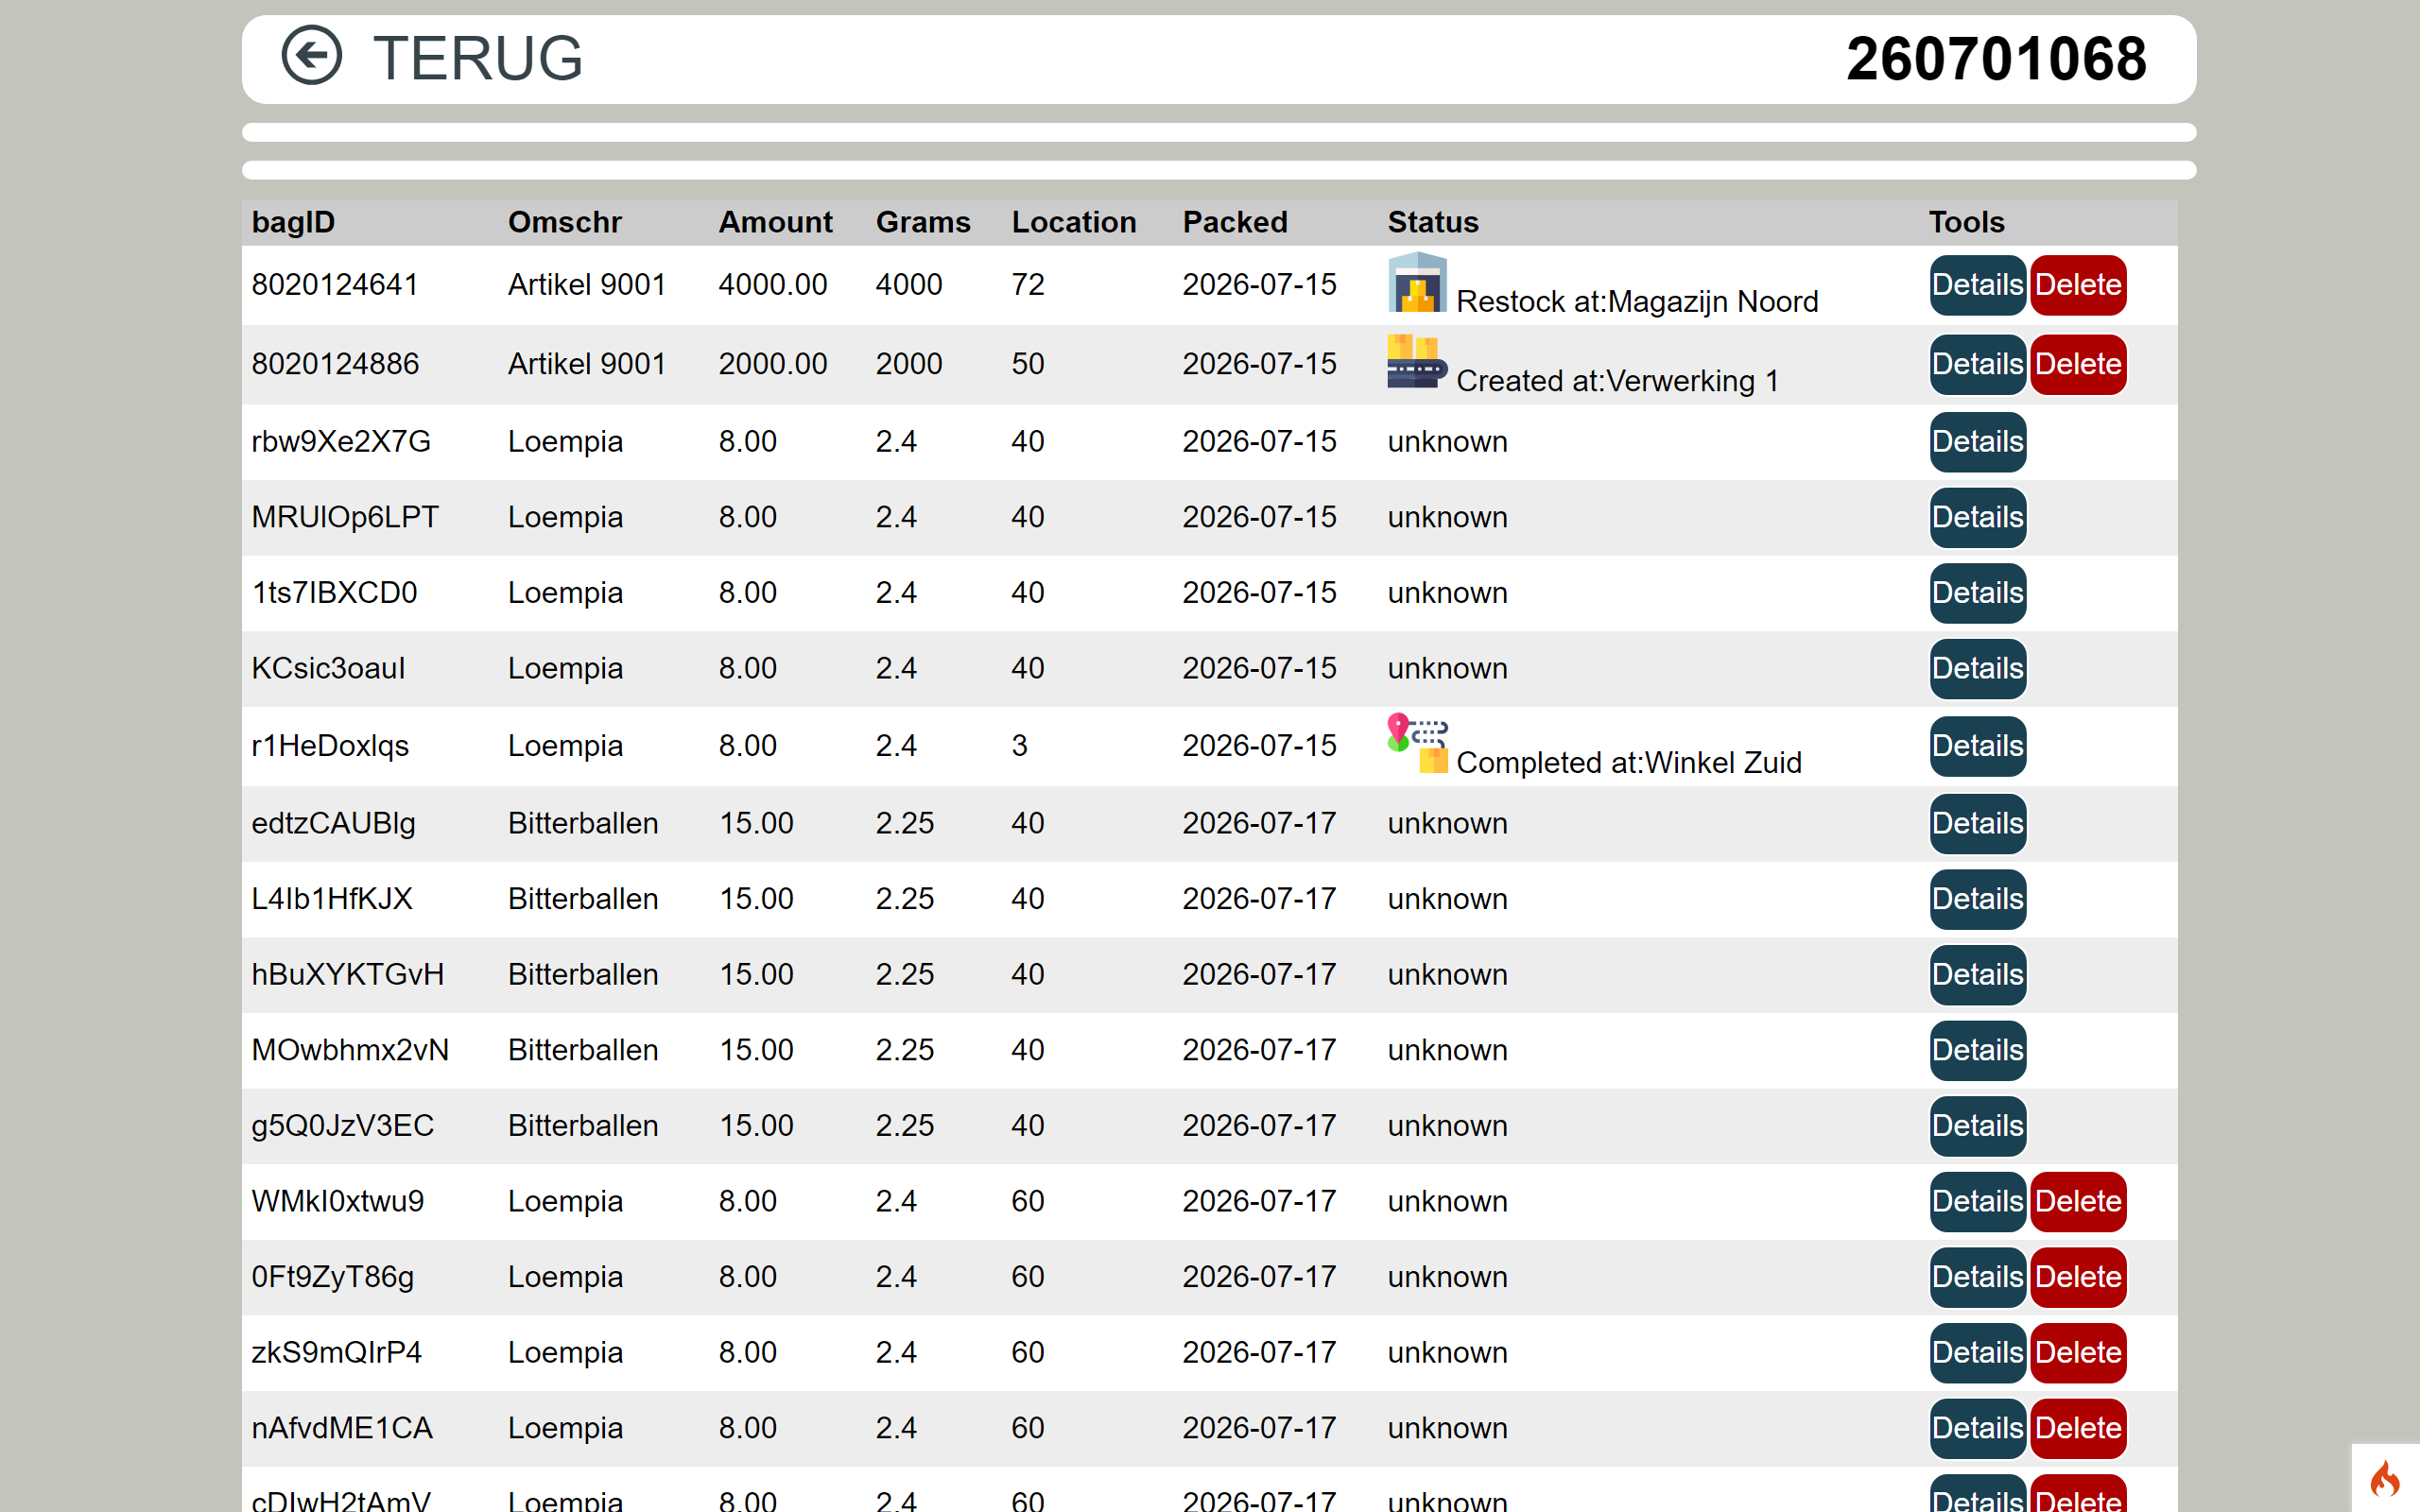The image size is (2420, 1512).
Task: Select order number 260701068 heading
Action: click(x=1996, y=59)
